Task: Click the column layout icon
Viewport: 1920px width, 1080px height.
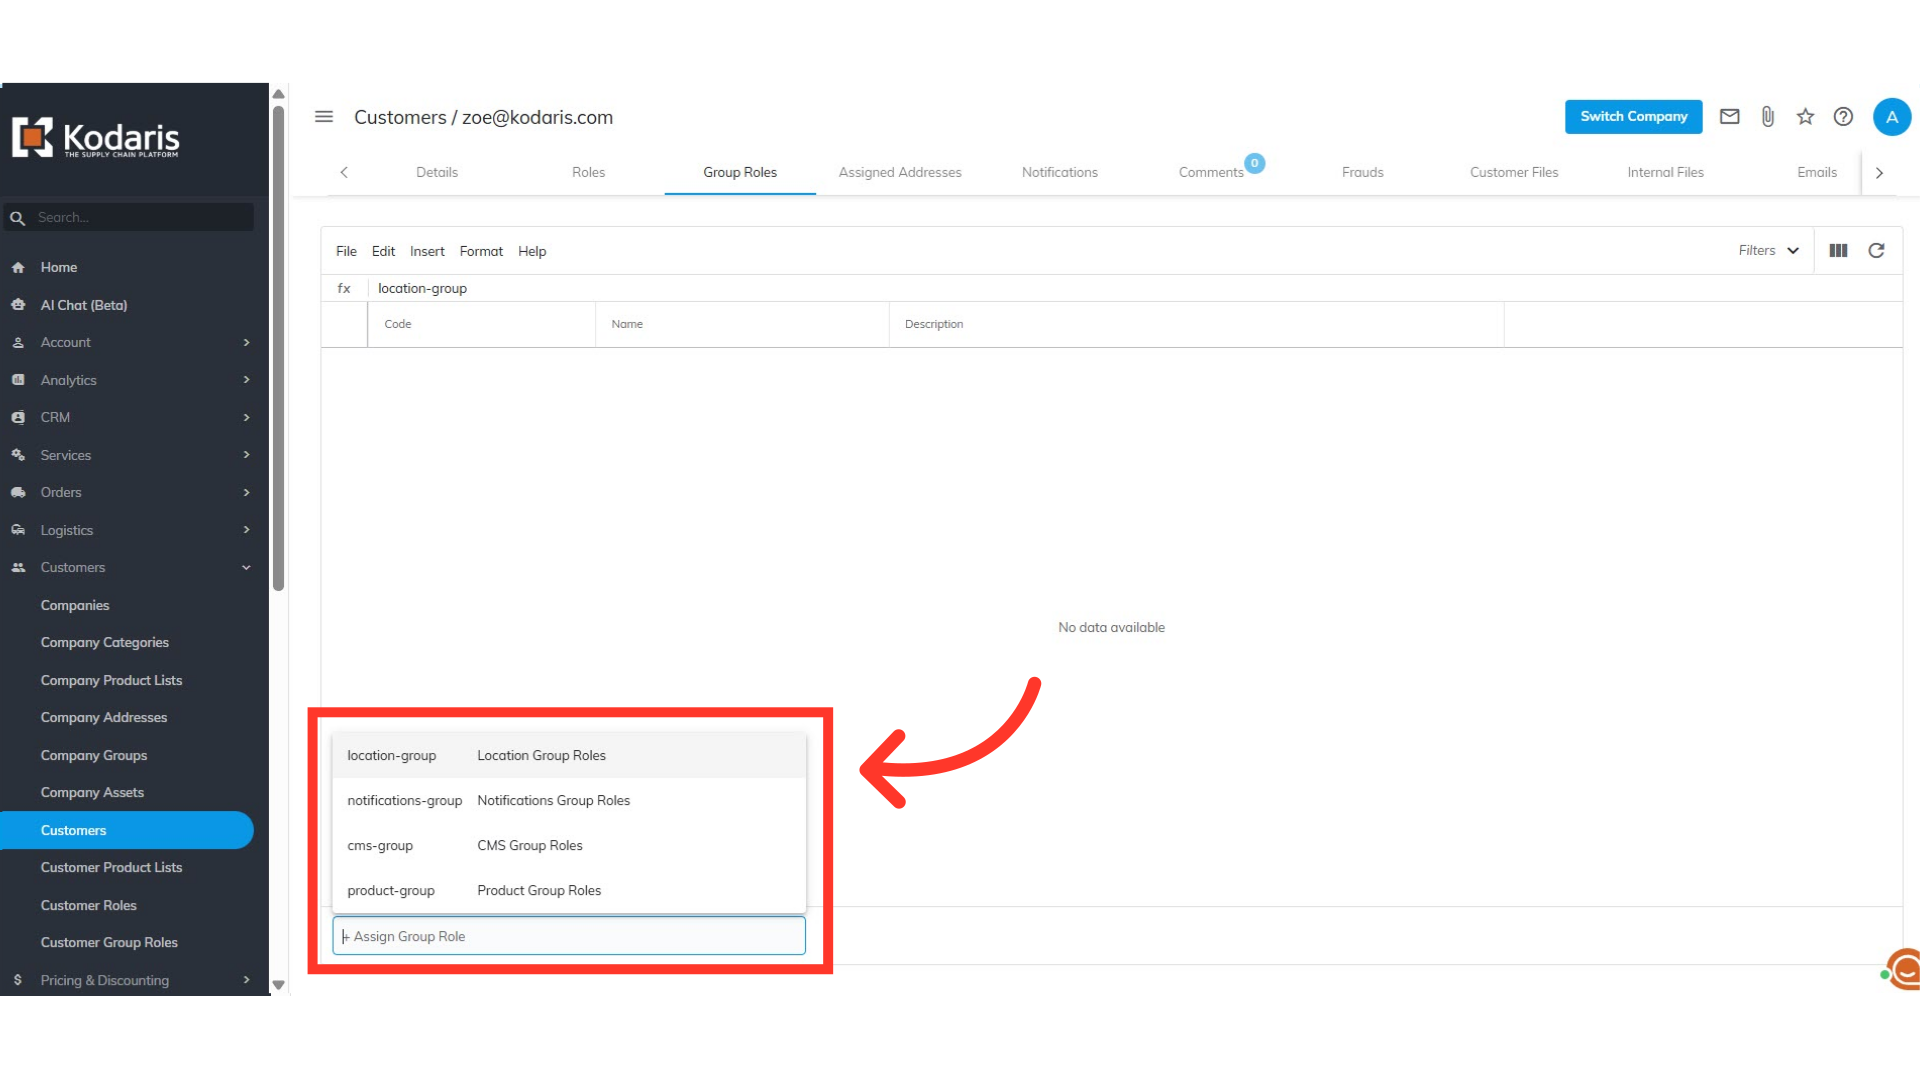Action: [1838, 251]
